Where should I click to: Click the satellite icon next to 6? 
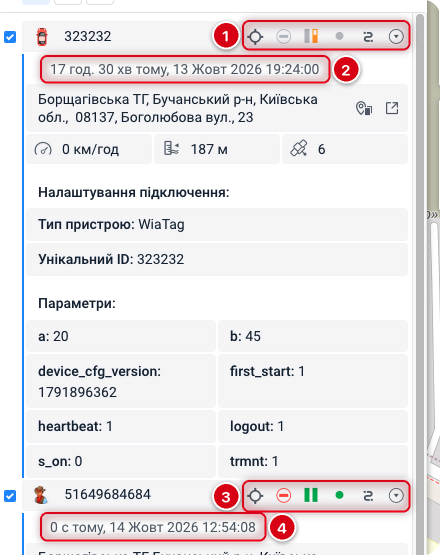(x=299, y=149)
